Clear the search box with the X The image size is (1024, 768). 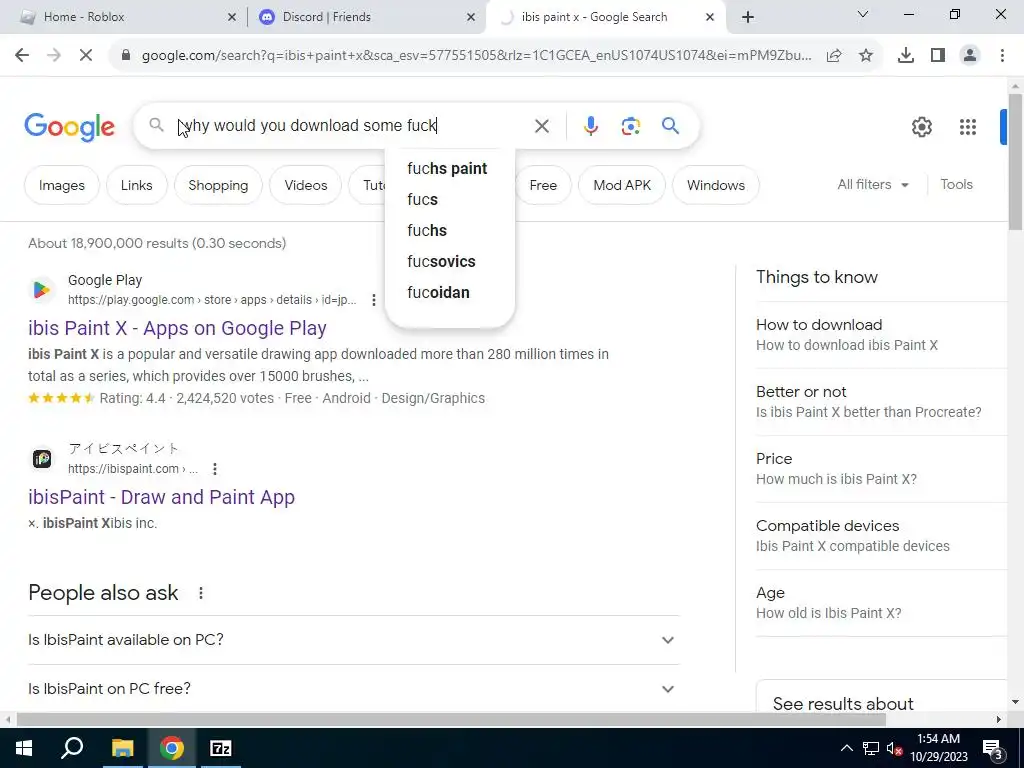coord(542,125)
